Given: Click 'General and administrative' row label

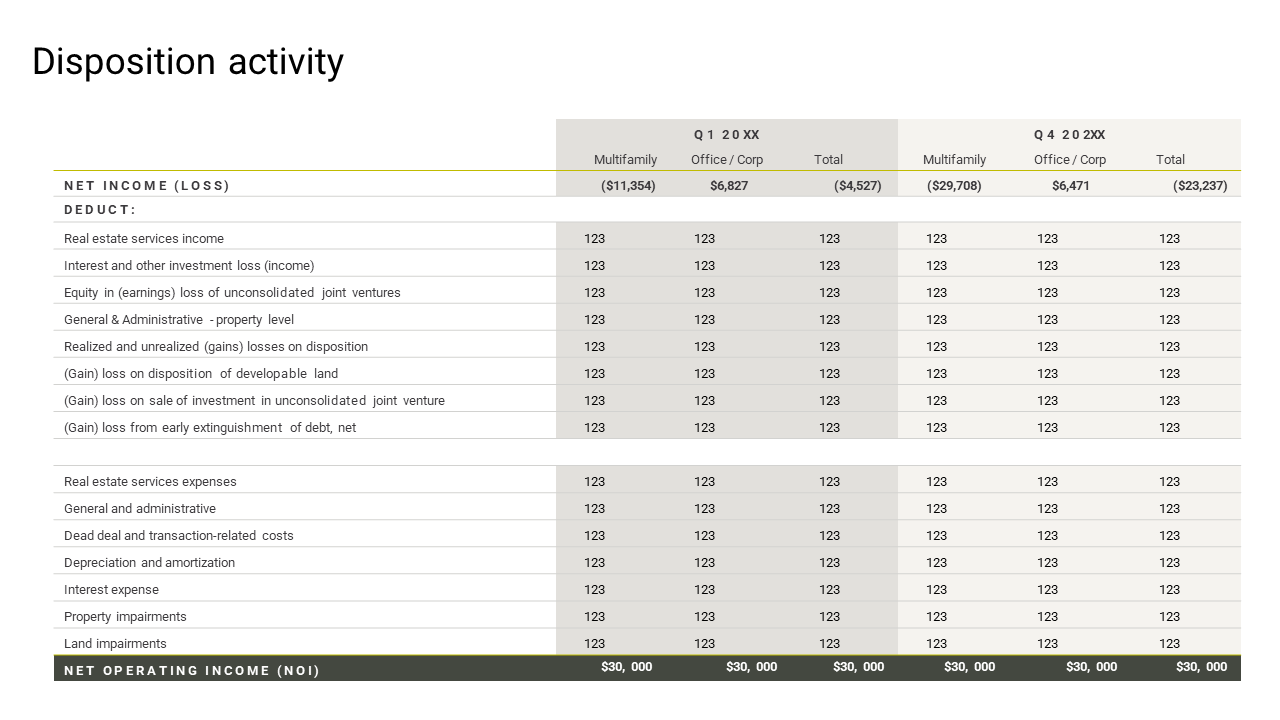Looking at the screenshot, I should coord(140,509).
